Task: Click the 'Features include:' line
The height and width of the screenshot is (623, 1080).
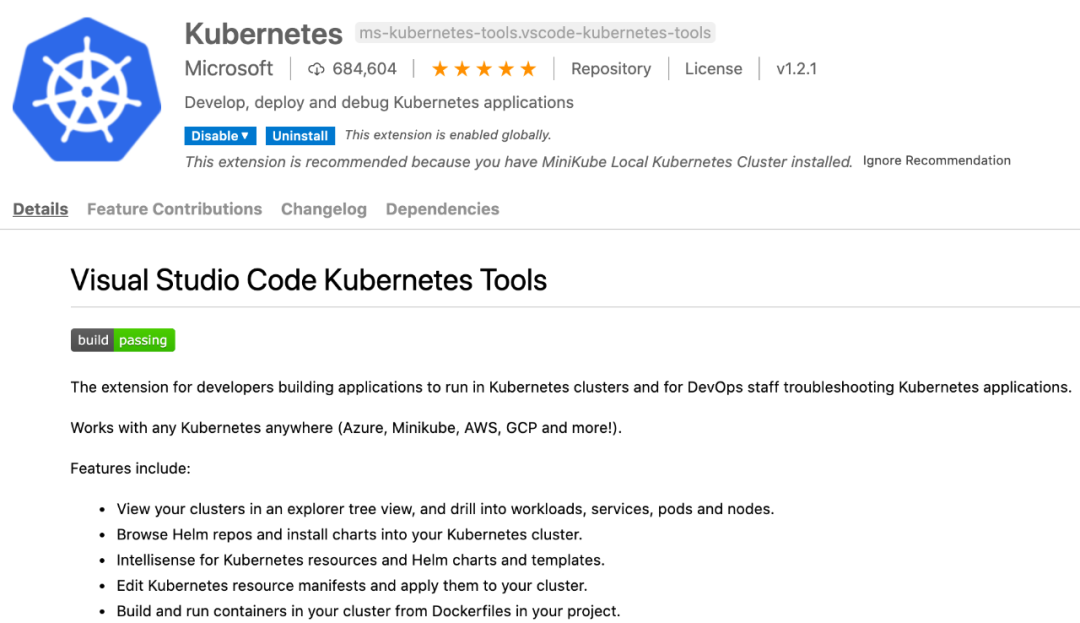Action: pos(130,469)
